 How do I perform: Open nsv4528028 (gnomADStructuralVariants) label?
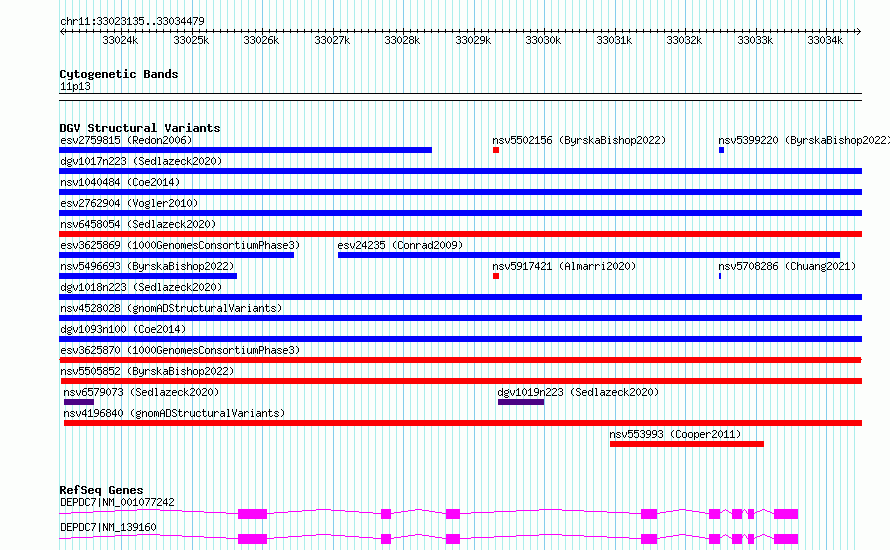(171, 308)
